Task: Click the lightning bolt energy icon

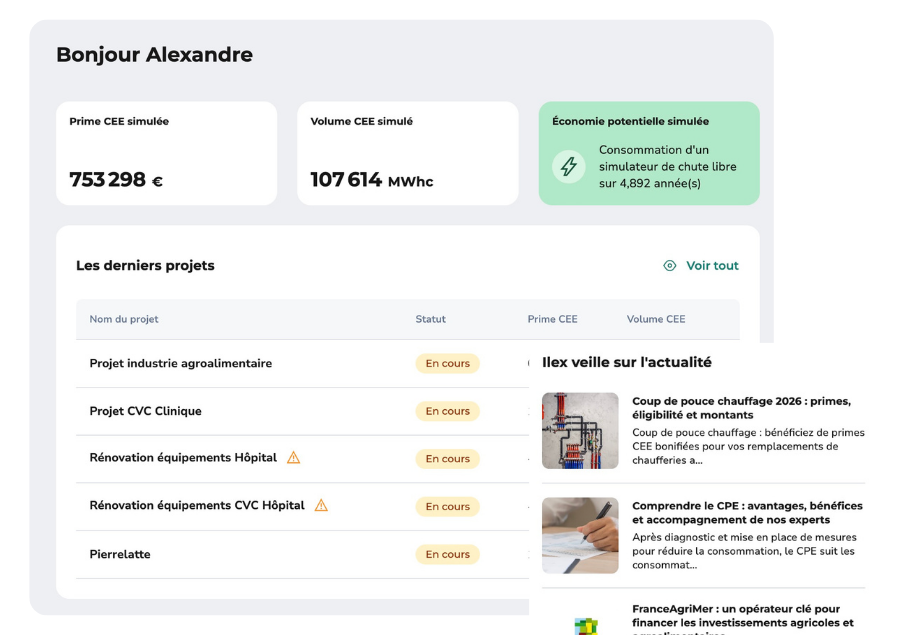Action: [x=569, y=167]
